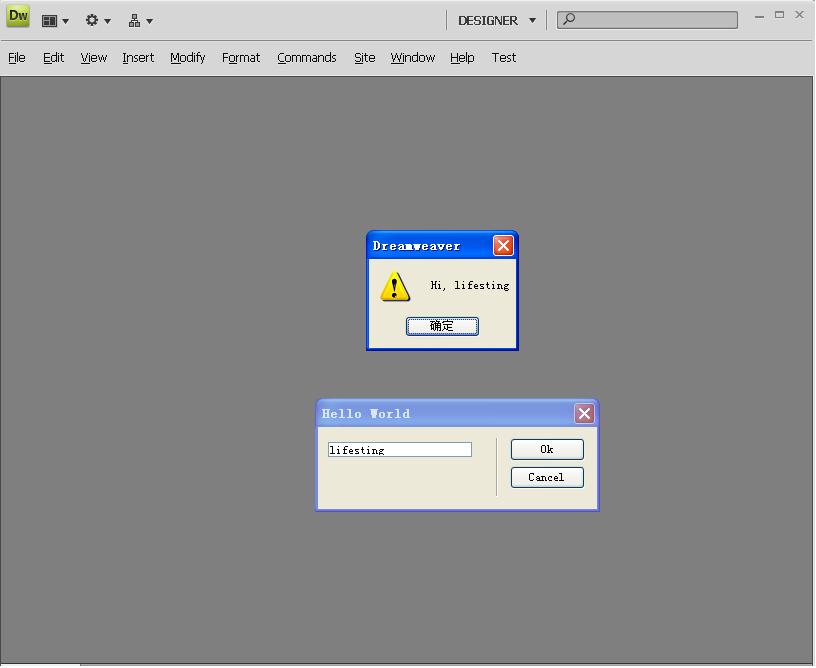Open the Window menu
The image size is (816, 668).
pos(413,58)
